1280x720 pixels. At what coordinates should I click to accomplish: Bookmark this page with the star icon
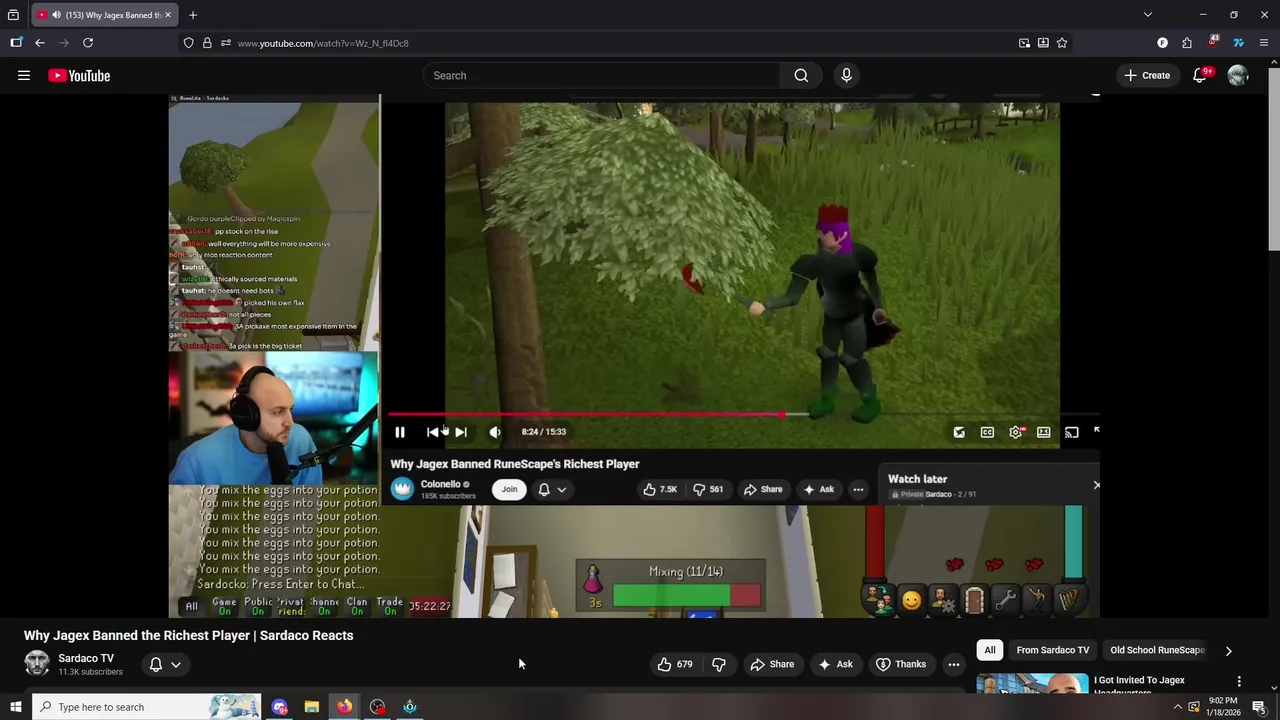click(1062, 43)
